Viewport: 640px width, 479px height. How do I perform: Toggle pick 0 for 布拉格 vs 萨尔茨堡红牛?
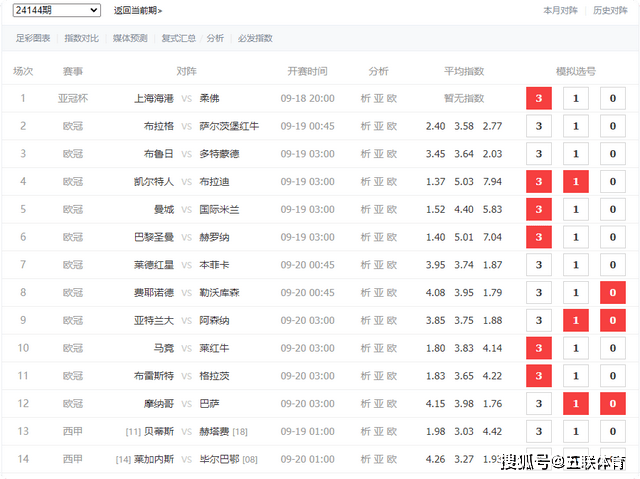point(613,126)
